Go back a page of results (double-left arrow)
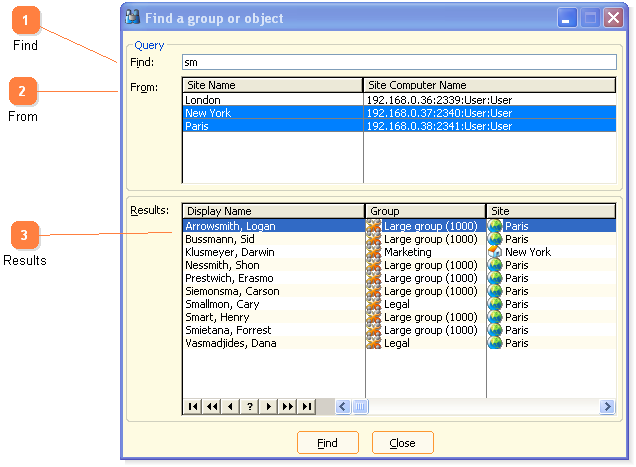Image resolution: width=636 pixels, height=467 pixels. pos(211,406)
